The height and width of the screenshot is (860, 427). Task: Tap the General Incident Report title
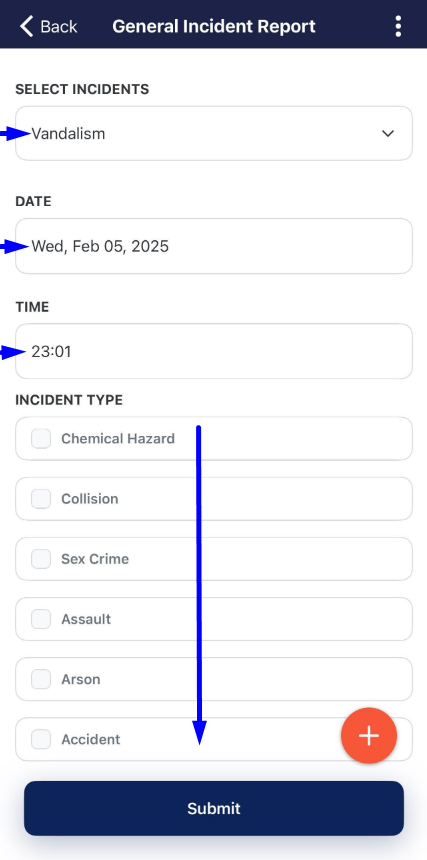click(x=214, y=26)
